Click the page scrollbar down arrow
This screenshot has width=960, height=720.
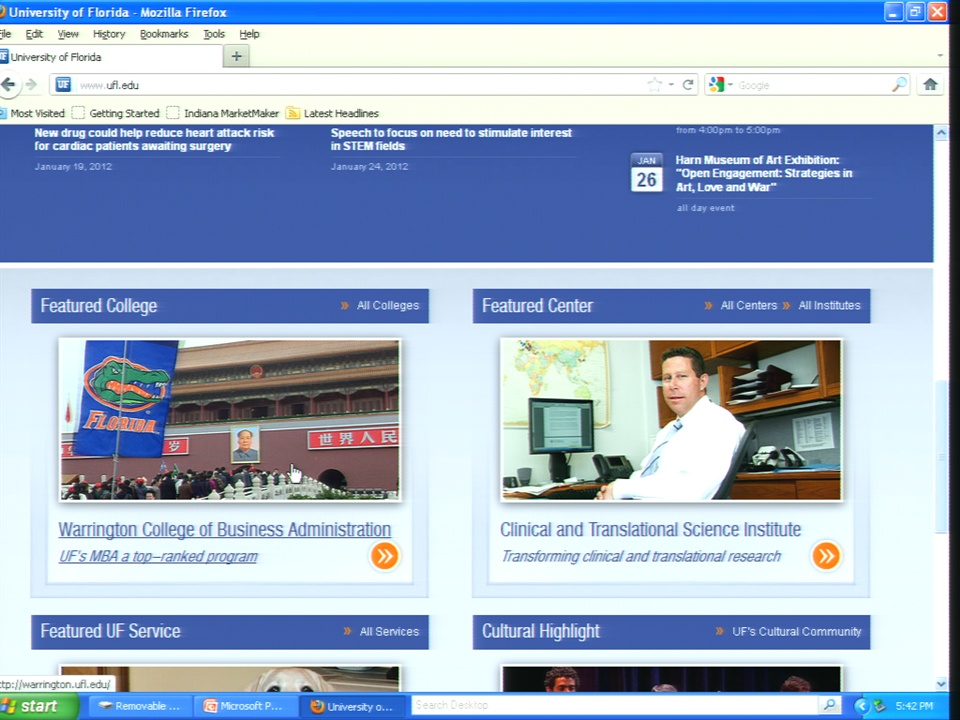(x=941, y=684)
